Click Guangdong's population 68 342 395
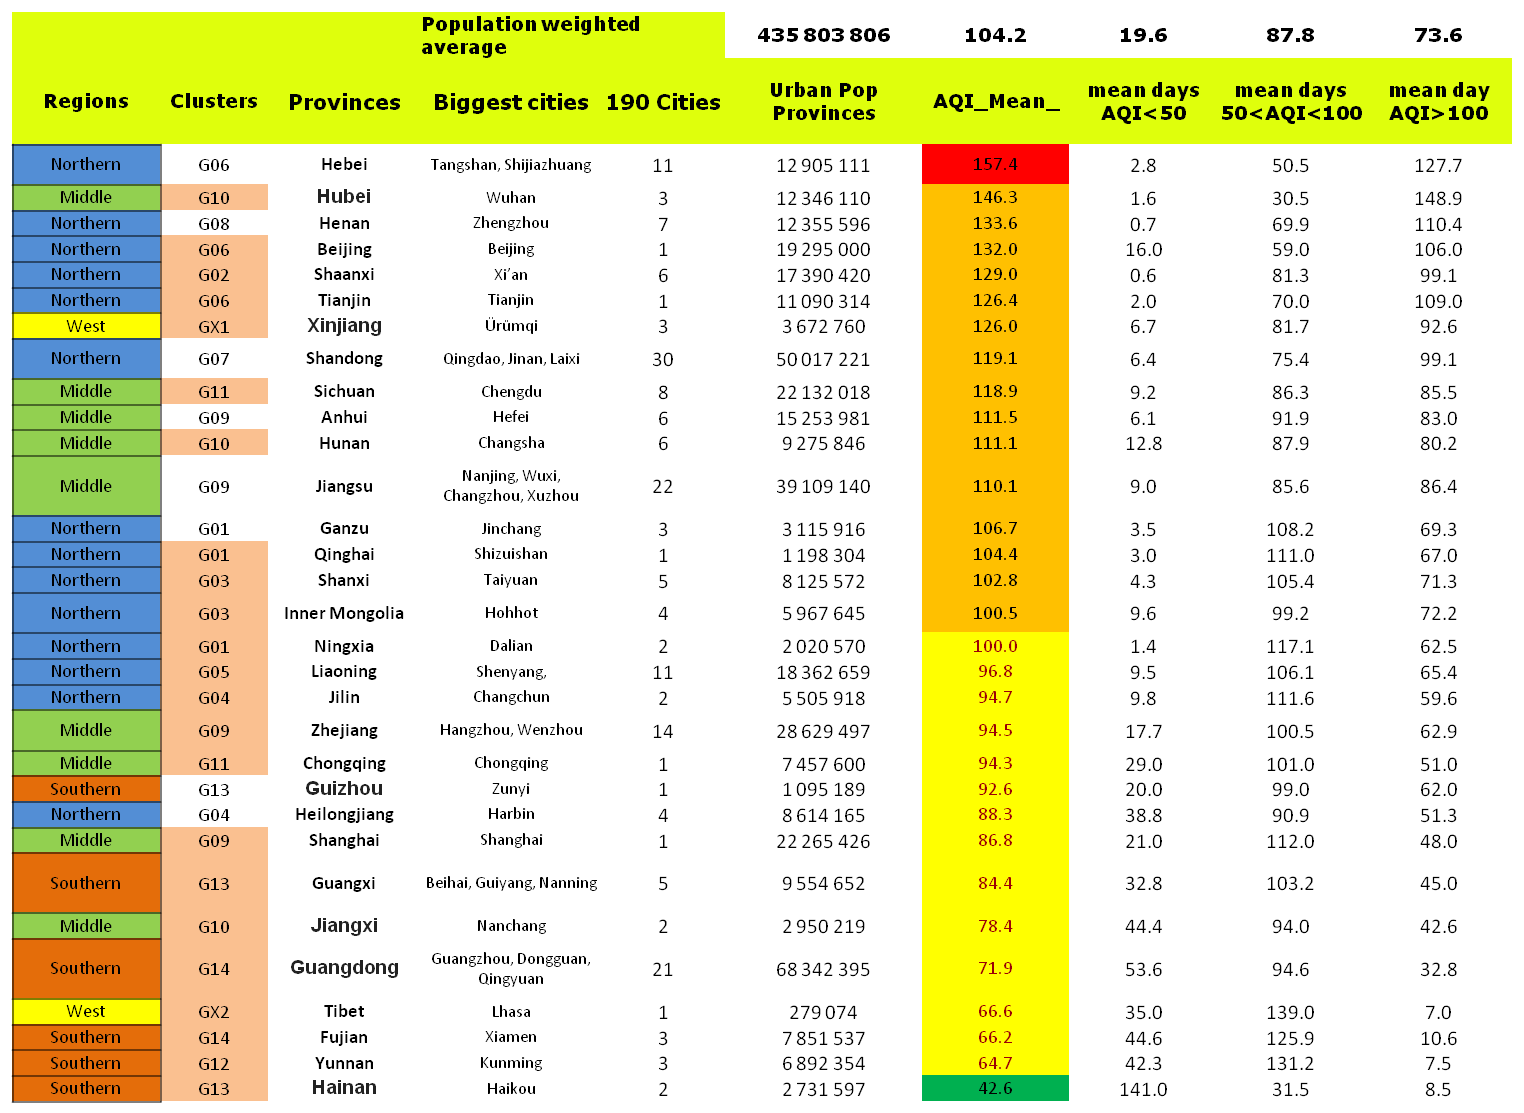 (x=824, y=969)
